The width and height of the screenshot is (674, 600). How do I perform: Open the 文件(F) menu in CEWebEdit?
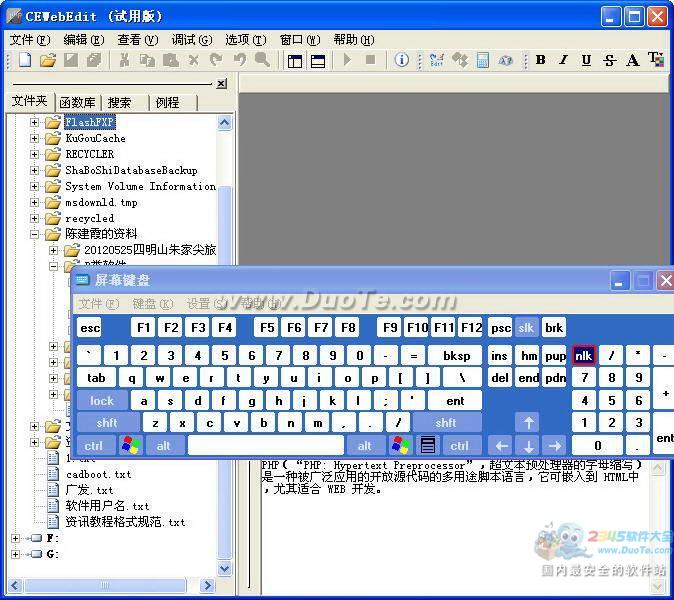click(30, 40)
